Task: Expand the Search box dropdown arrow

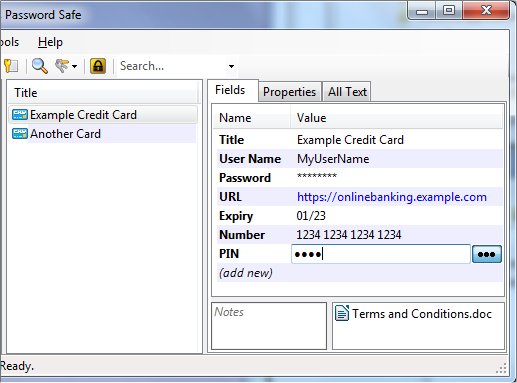Action: [x=231, y=66]
